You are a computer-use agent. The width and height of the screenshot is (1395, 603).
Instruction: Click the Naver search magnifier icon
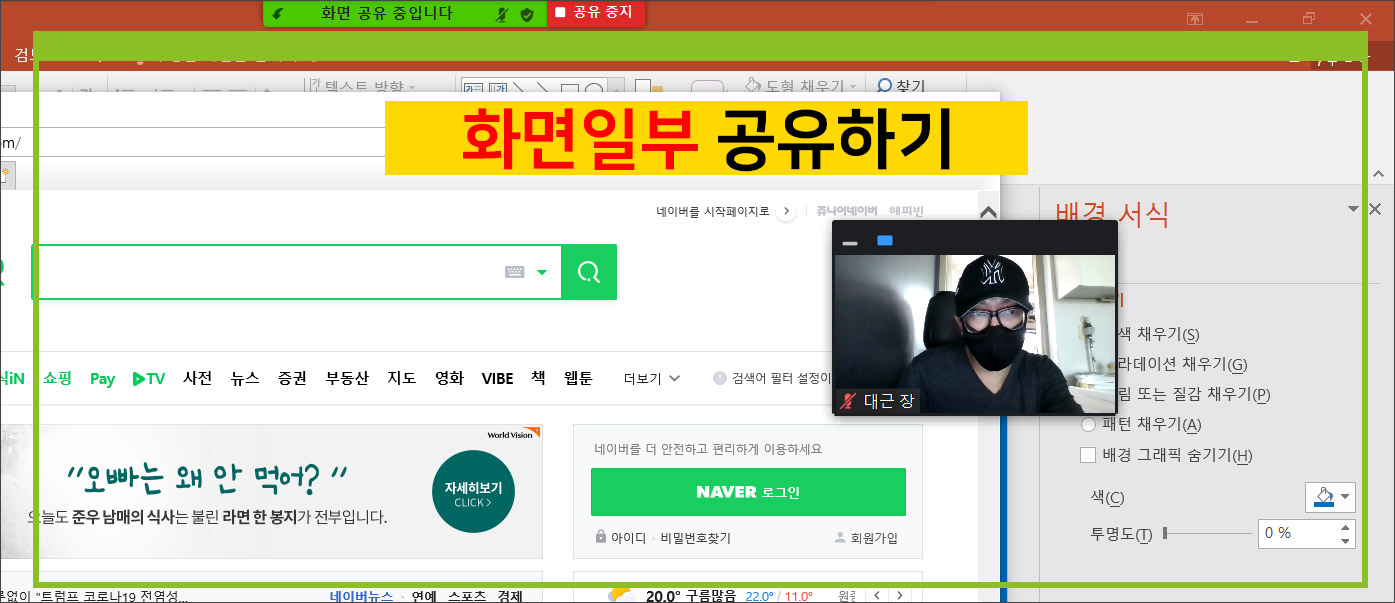point(588,271)
